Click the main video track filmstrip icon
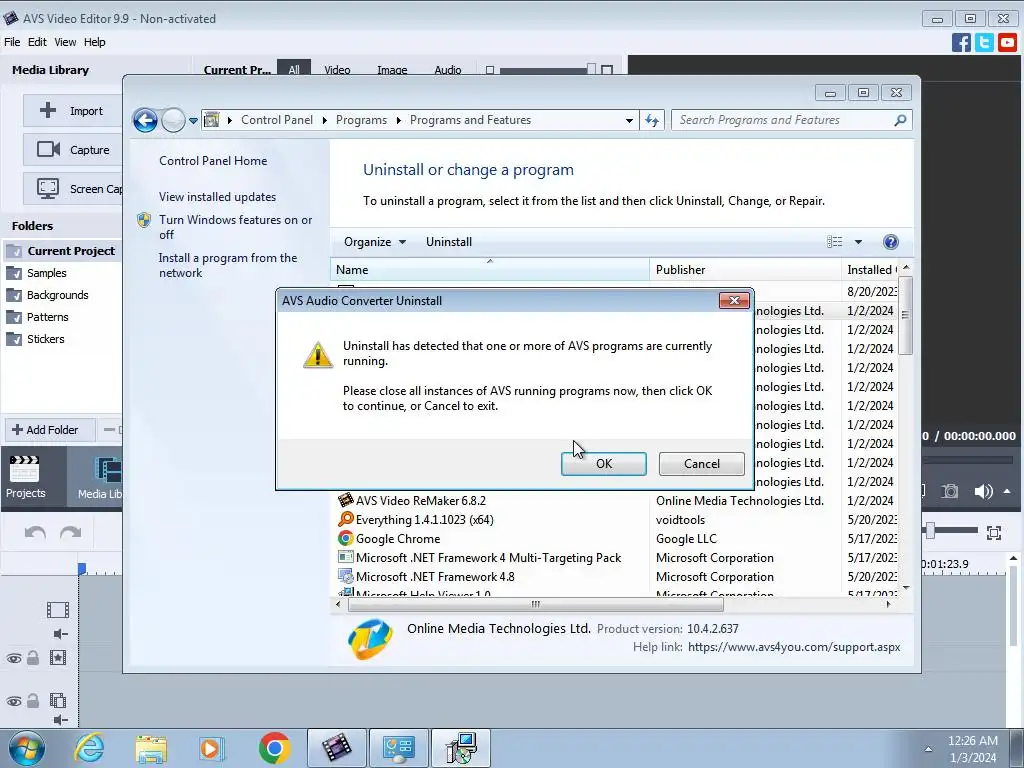 (x=57, y=610)
